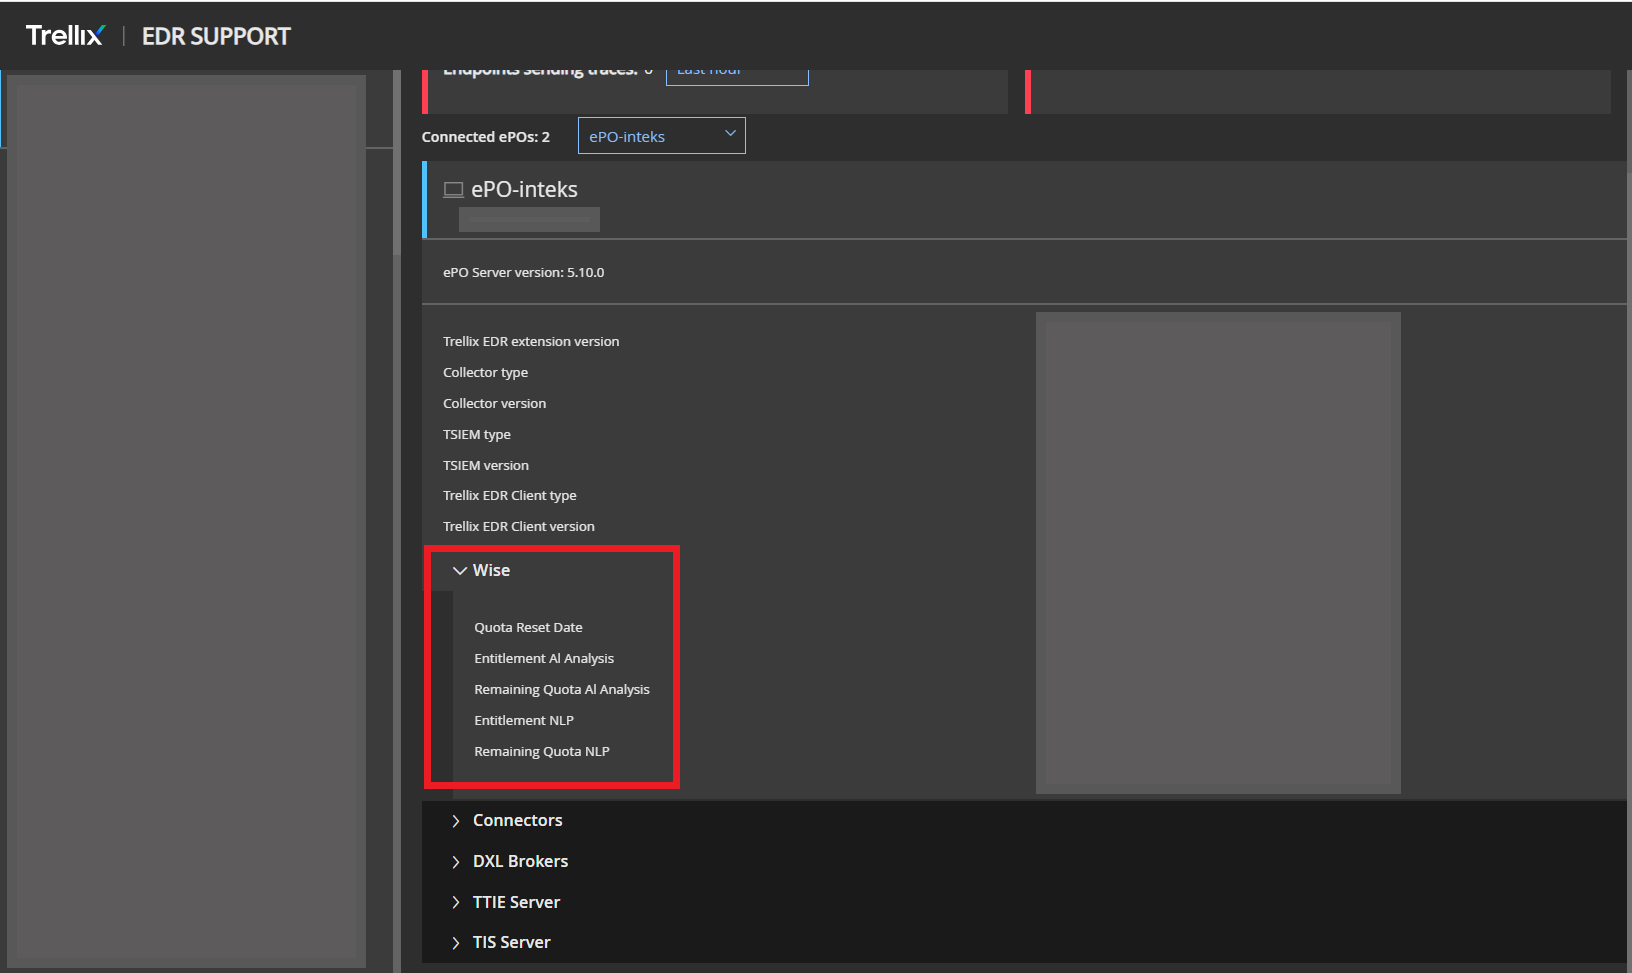Click the Connected ePOs: 2 label
This screenshot has height=973, width=1632.
(x=486, y=137)
